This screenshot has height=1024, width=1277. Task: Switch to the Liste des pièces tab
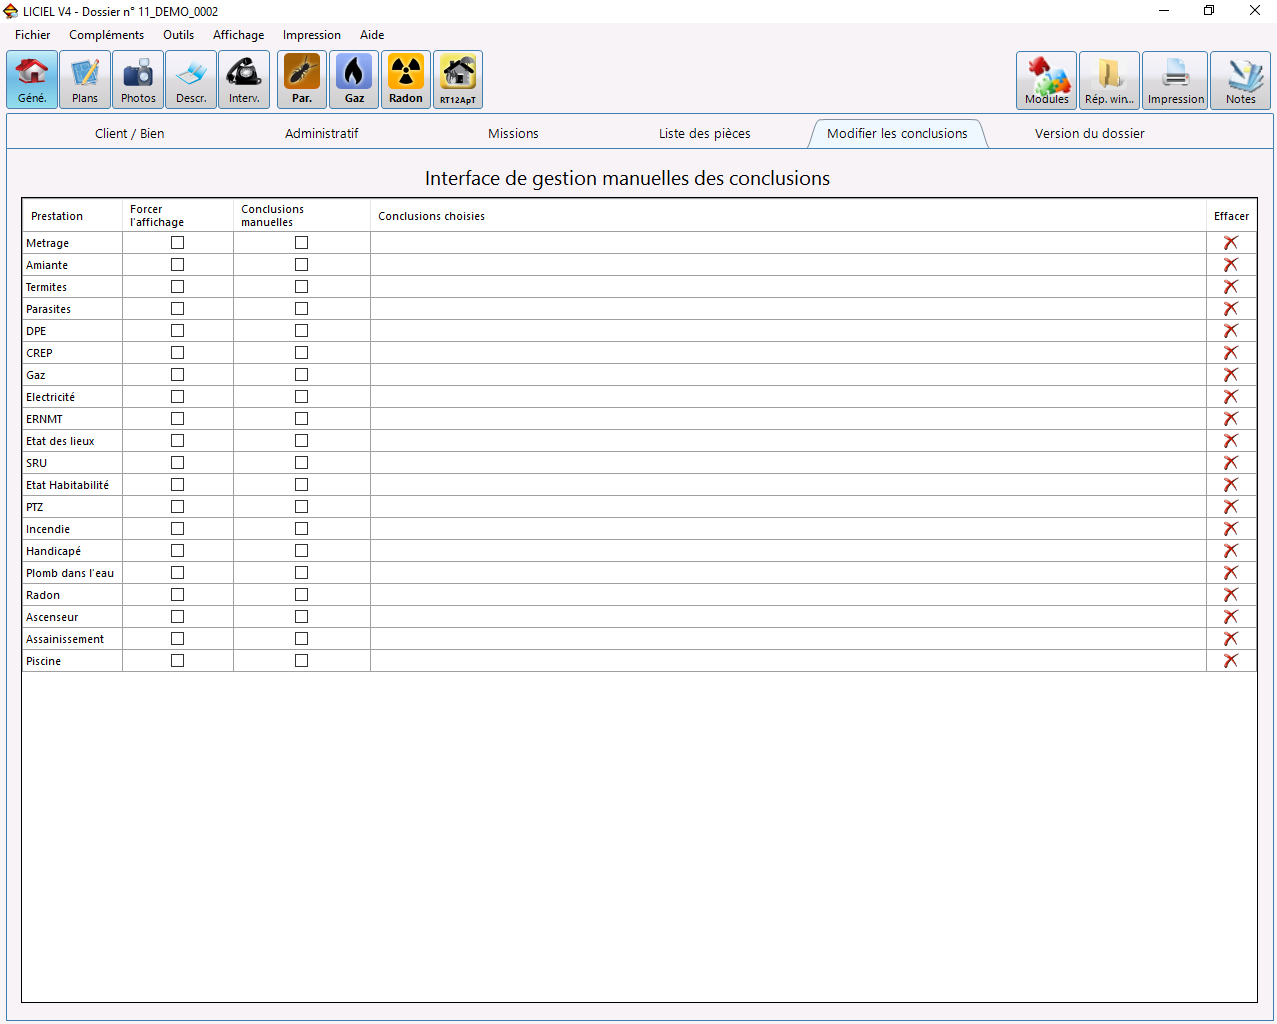coord(705,134)
